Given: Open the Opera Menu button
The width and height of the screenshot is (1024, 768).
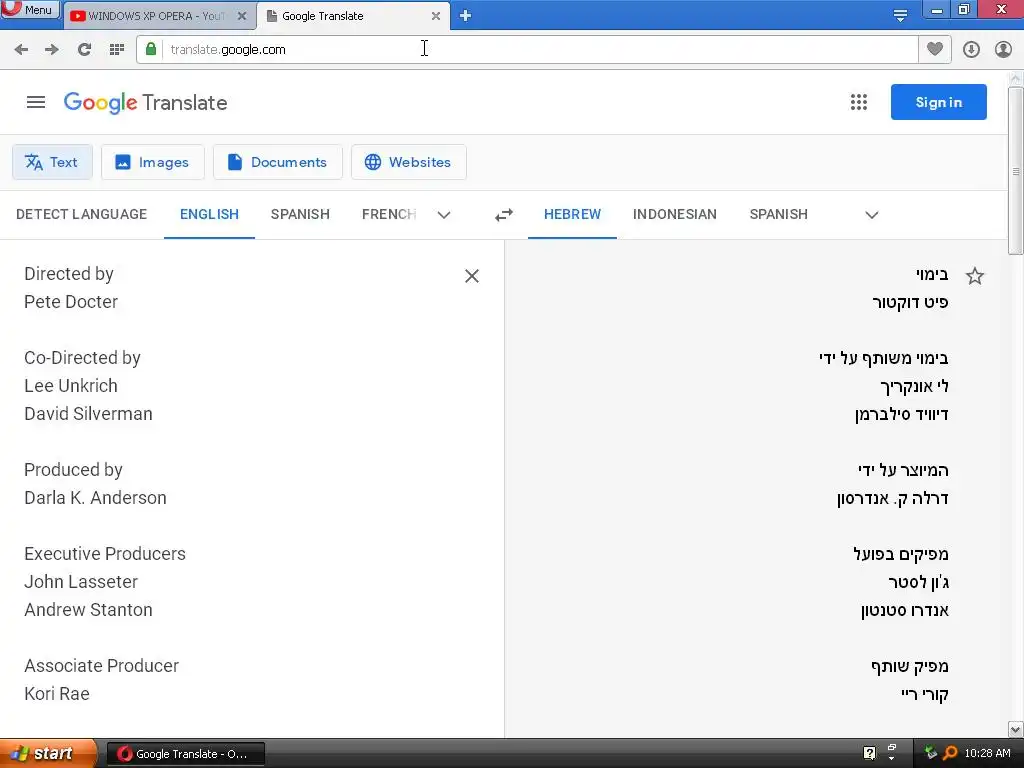Looking at the screenshot, I should [30, 9].
